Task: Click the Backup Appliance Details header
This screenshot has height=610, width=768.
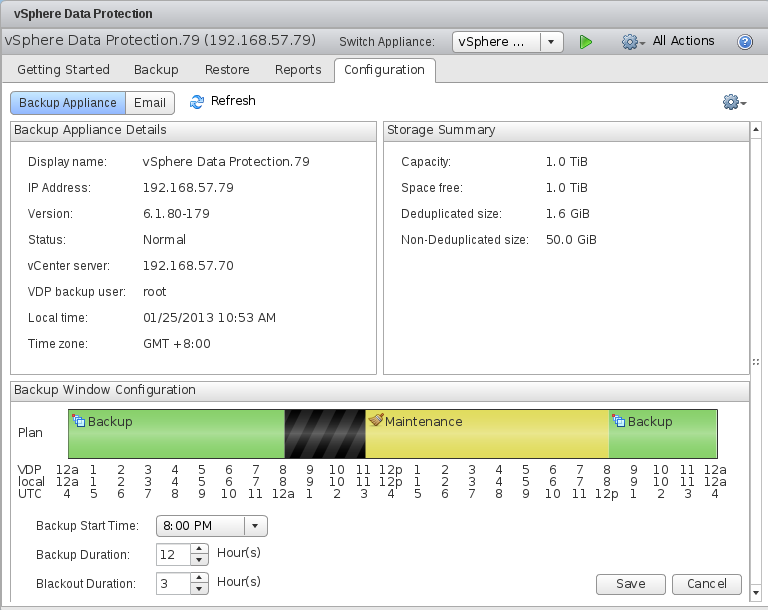Action: click(x=193, y=130)
